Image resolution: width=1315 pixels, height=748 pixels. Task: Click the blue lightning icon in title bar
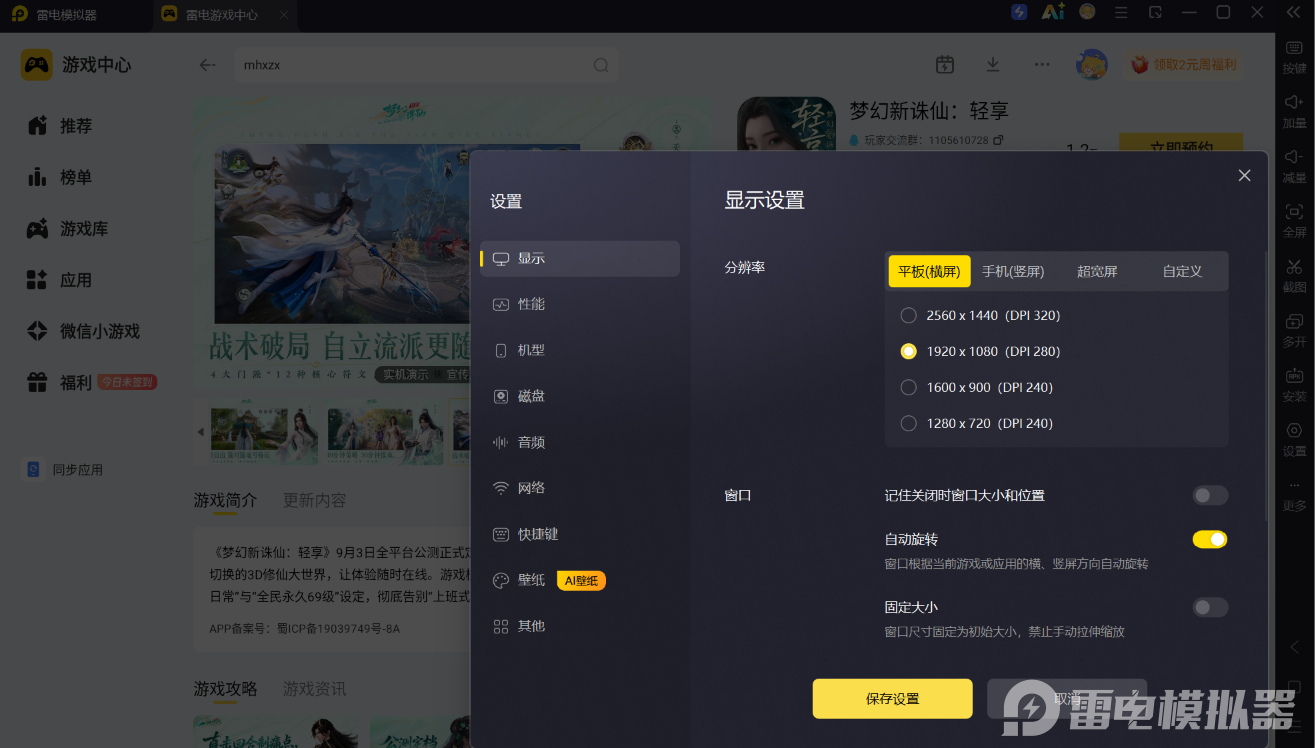click(x=1019, y=12)
